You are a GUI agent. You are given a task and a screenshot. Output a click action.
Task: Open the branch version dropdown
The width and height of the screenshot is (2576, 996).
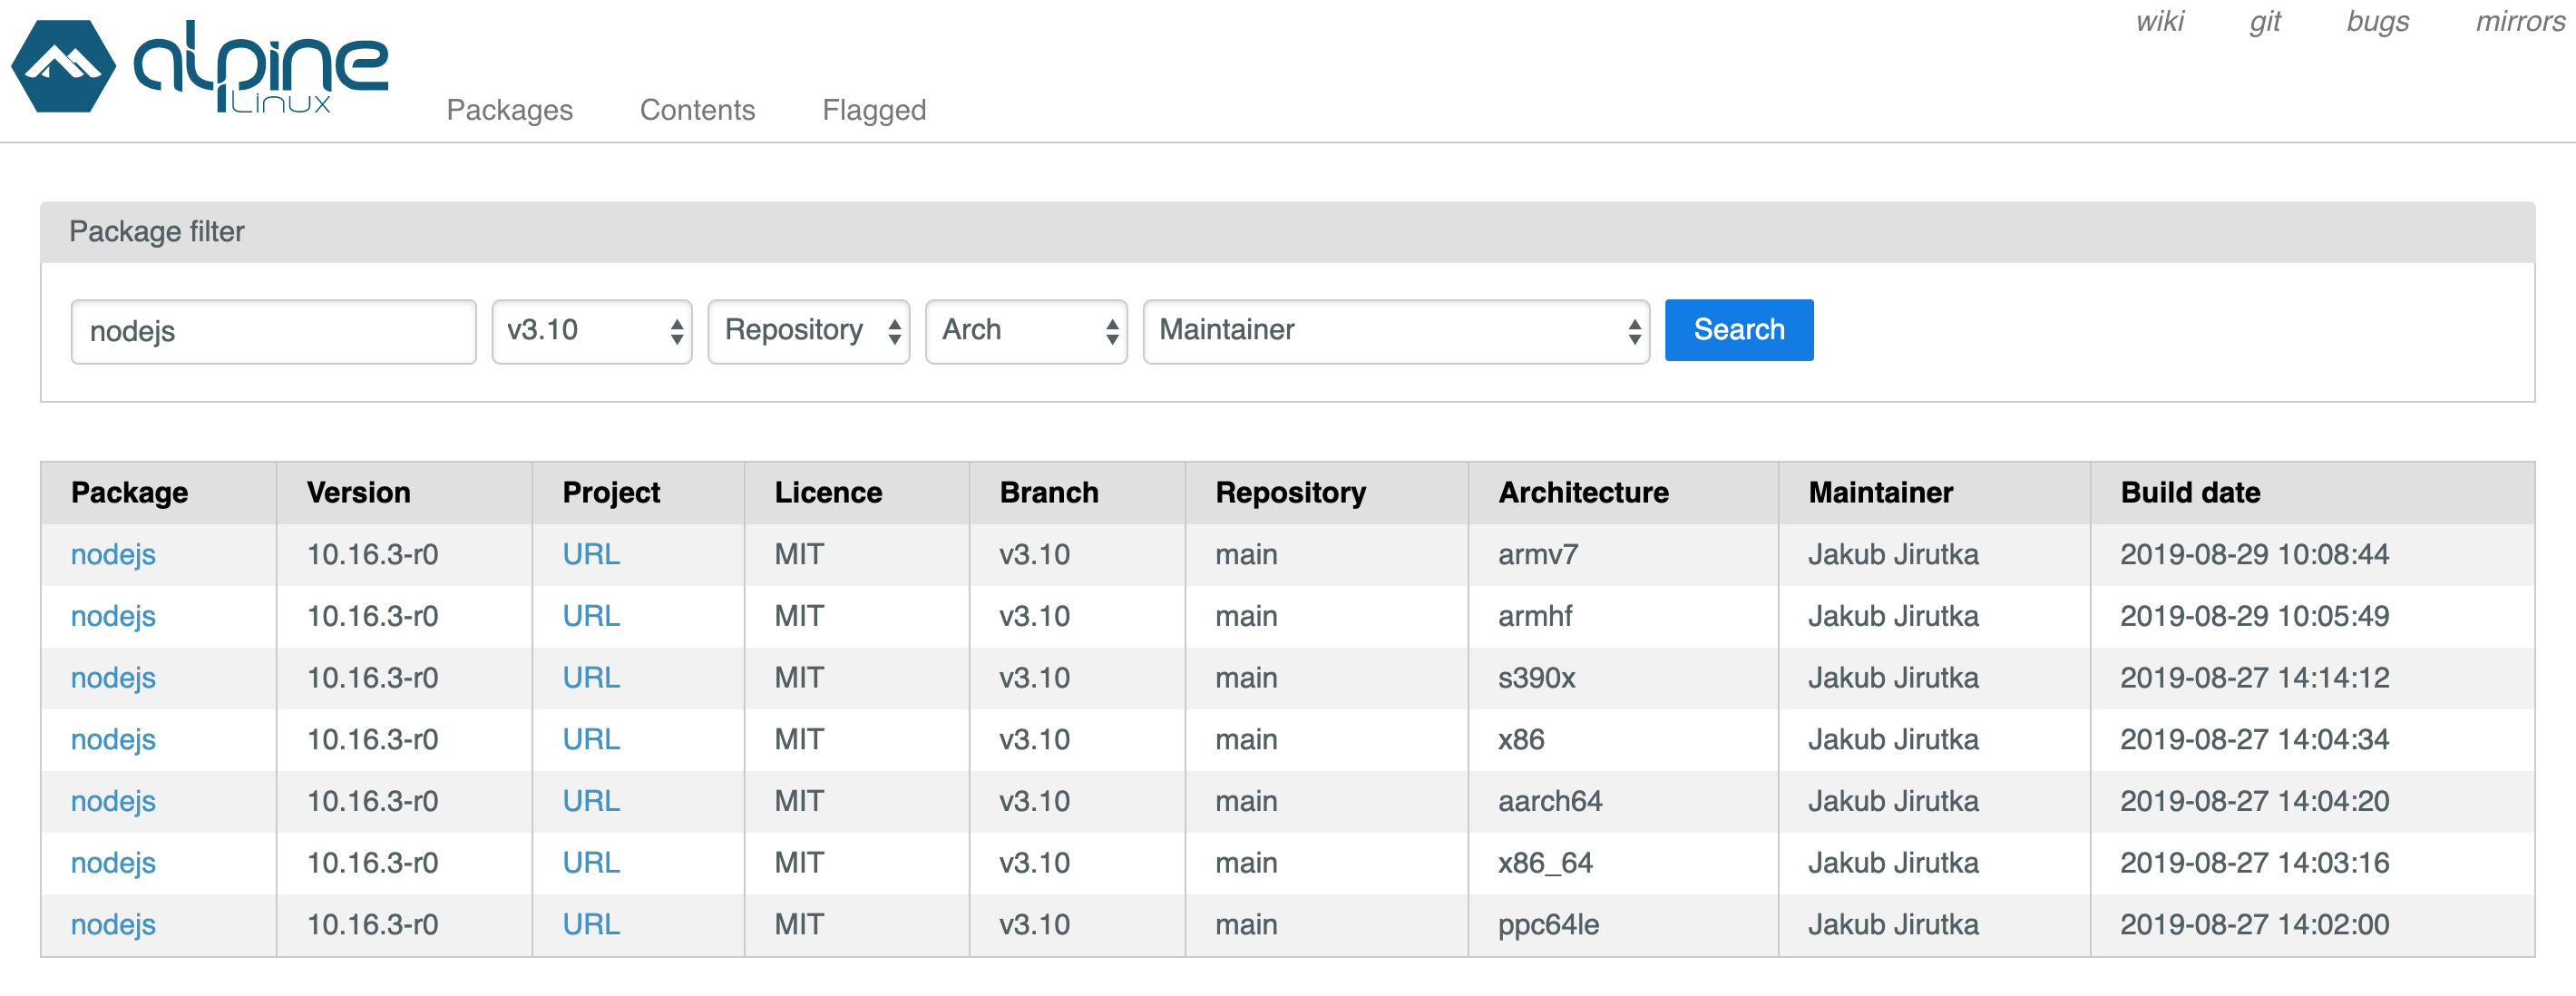[x=591, y=330]
